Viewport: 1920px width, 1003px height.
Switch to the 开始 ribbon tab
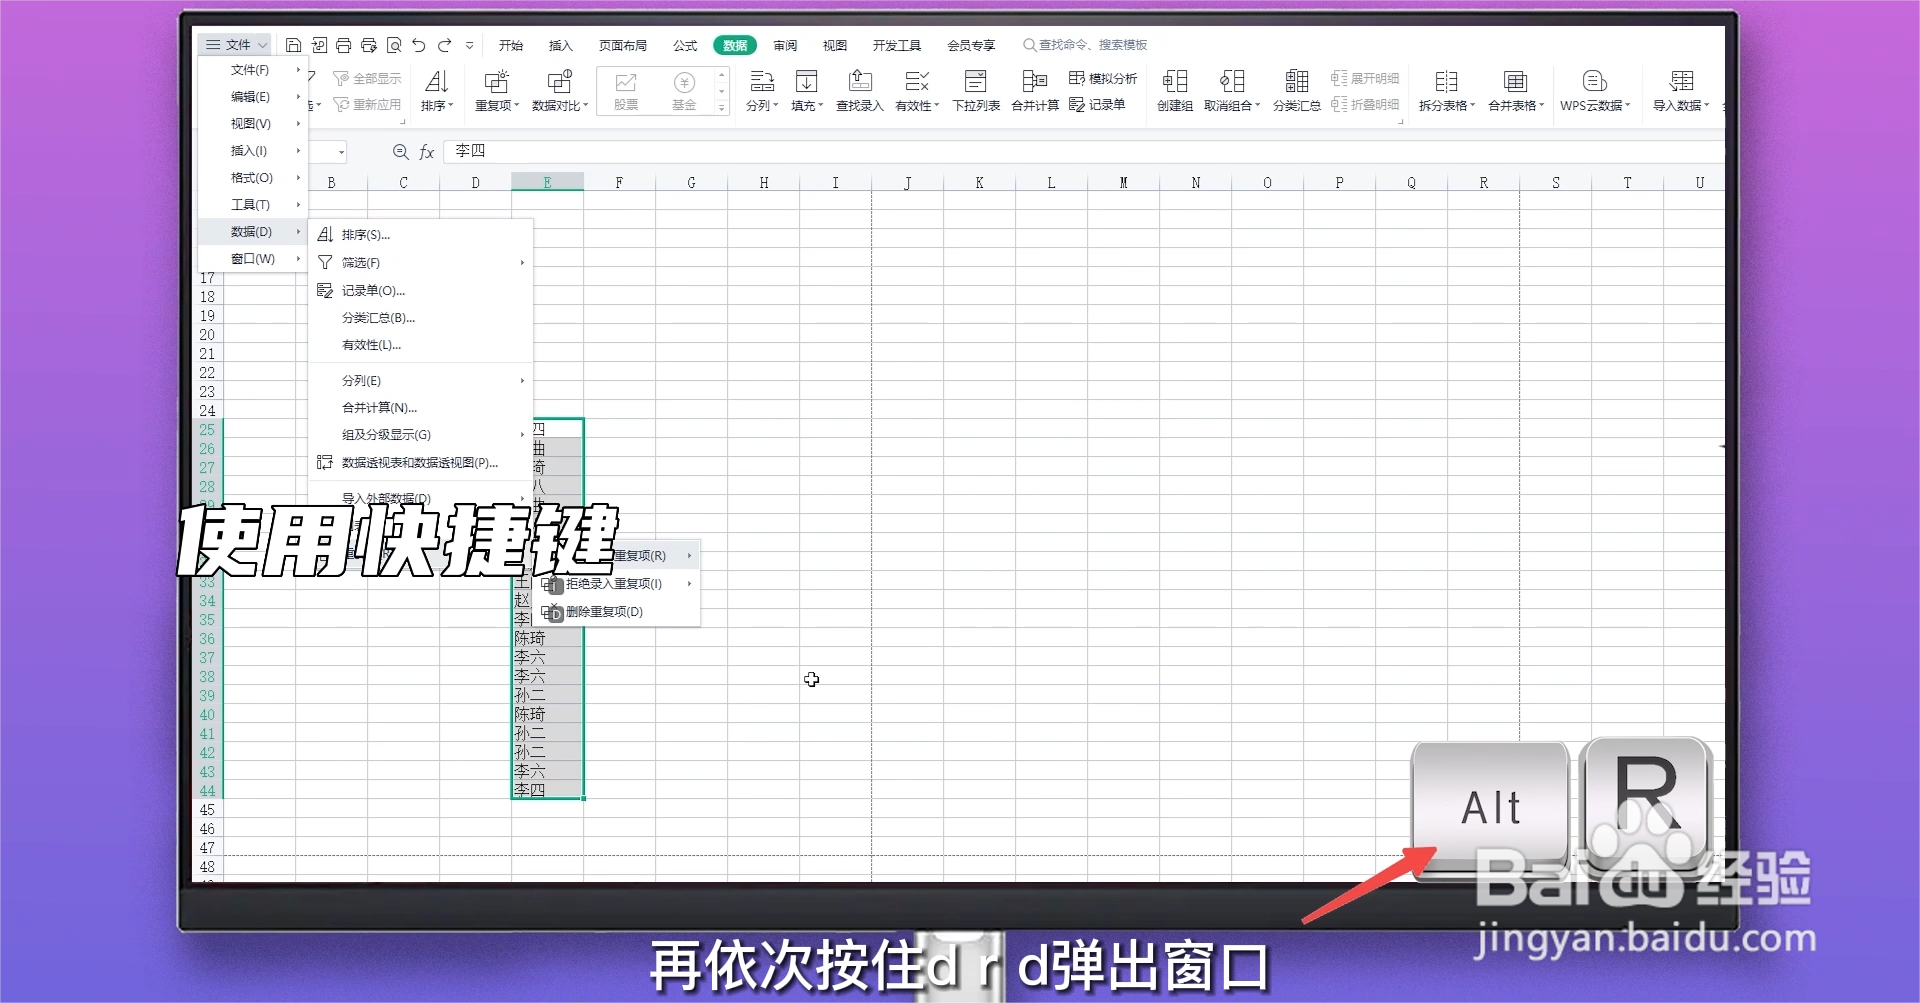pyautogui.click(x=511, y=45)
